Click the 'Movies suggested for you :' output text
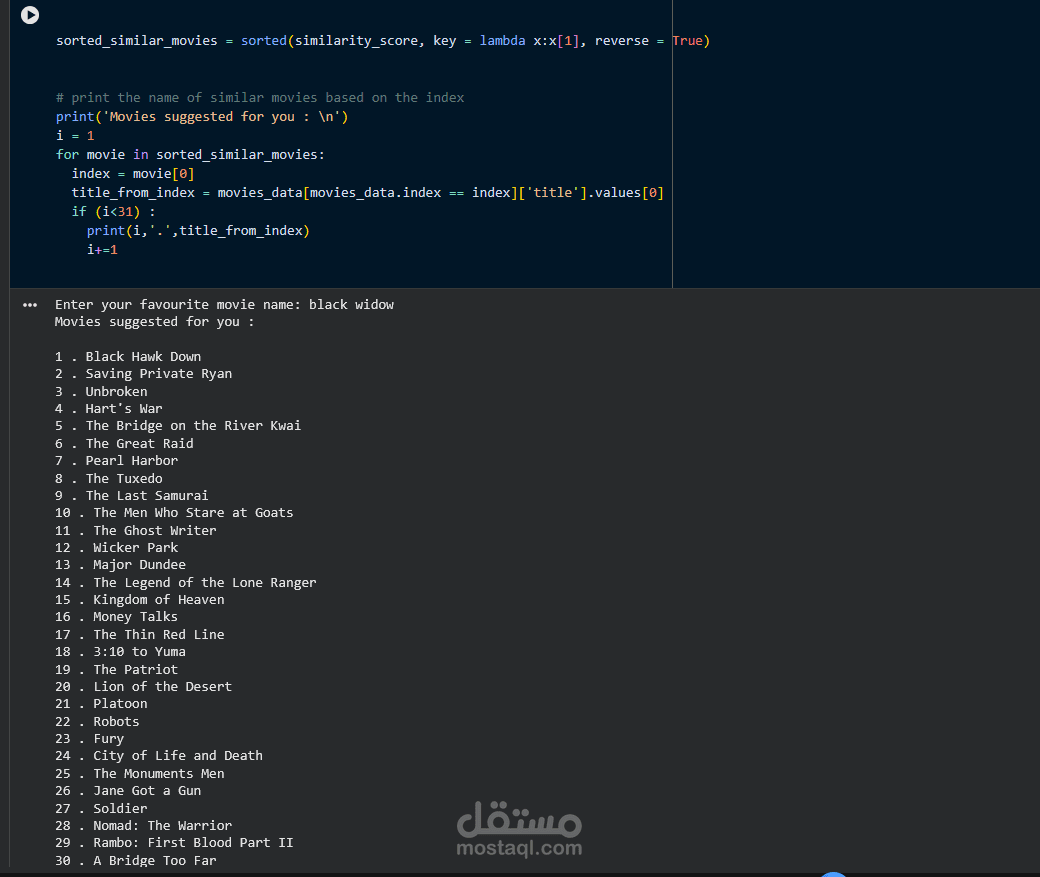This screenshot has width=1040, height=877. pyautogui.click(x=155, y=322)
